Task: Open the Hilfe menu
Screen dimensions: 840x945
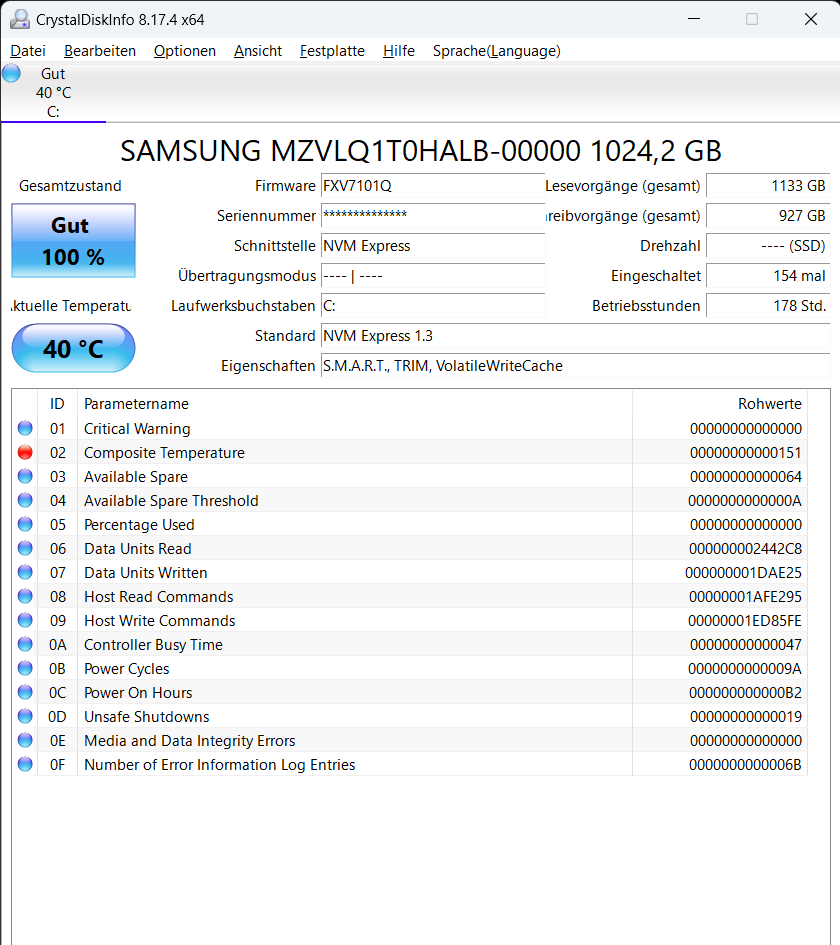Action: point(398,50)
